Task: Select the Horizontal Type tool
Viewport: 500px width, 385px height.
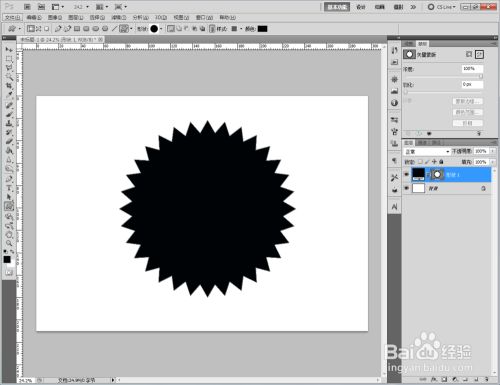Action: click(x=9, y=188)
